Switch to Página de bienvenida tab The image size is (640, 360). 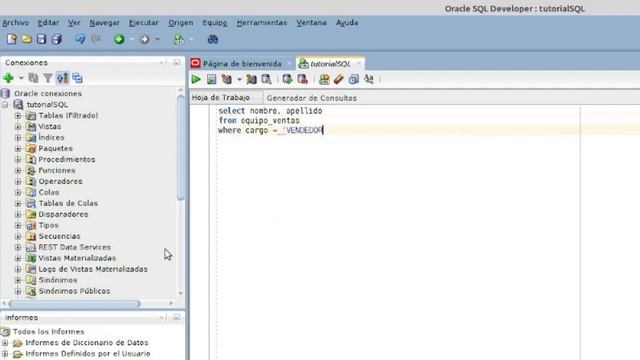coord(242,64)
